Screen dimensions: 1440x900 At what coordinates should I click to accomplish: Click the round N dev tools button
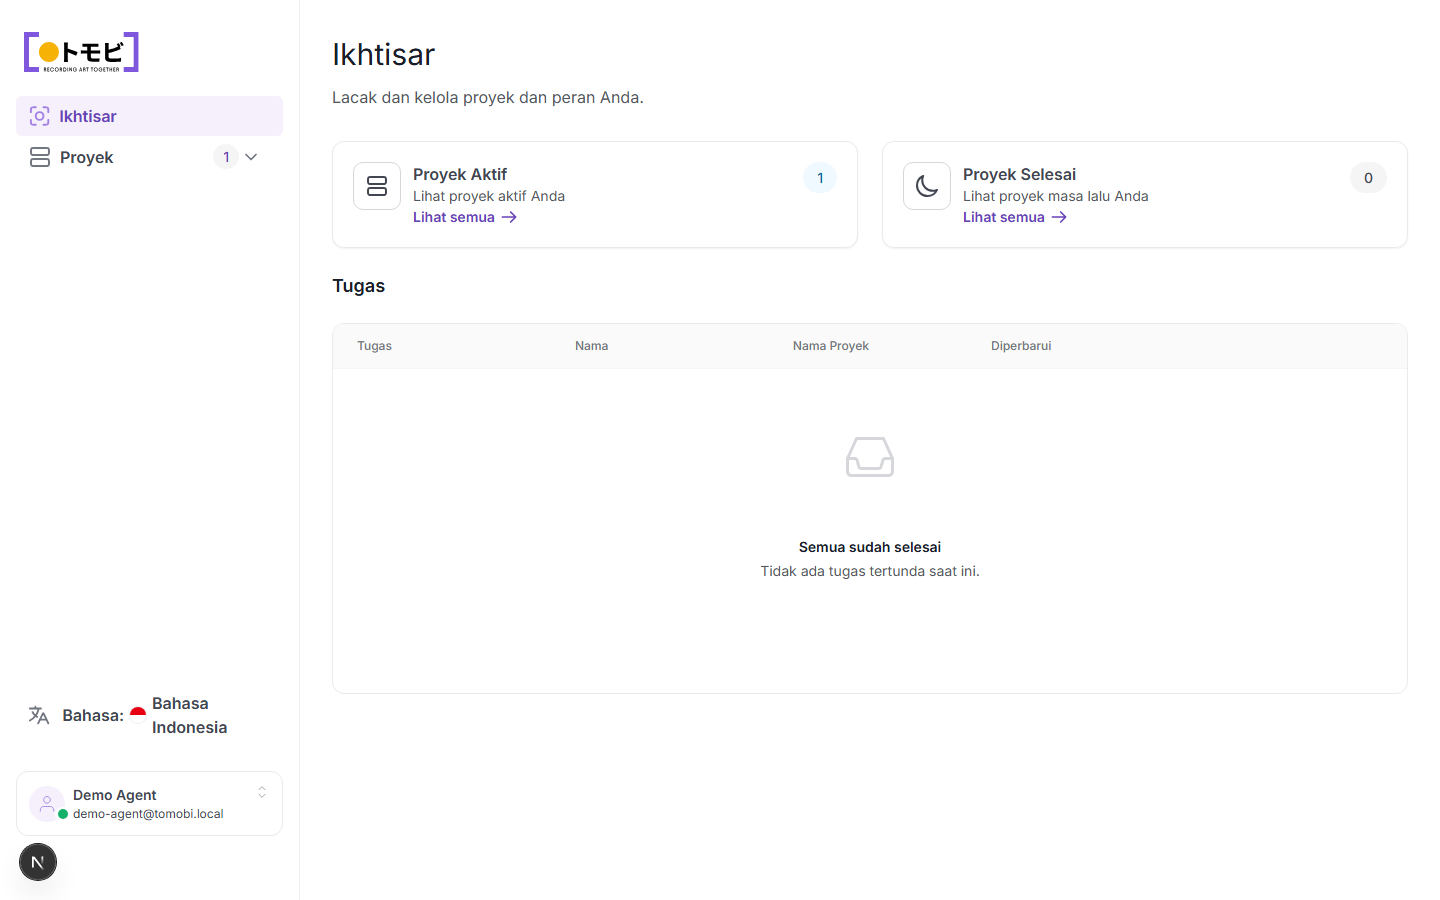pyautogui.click(x=38, y=862)
